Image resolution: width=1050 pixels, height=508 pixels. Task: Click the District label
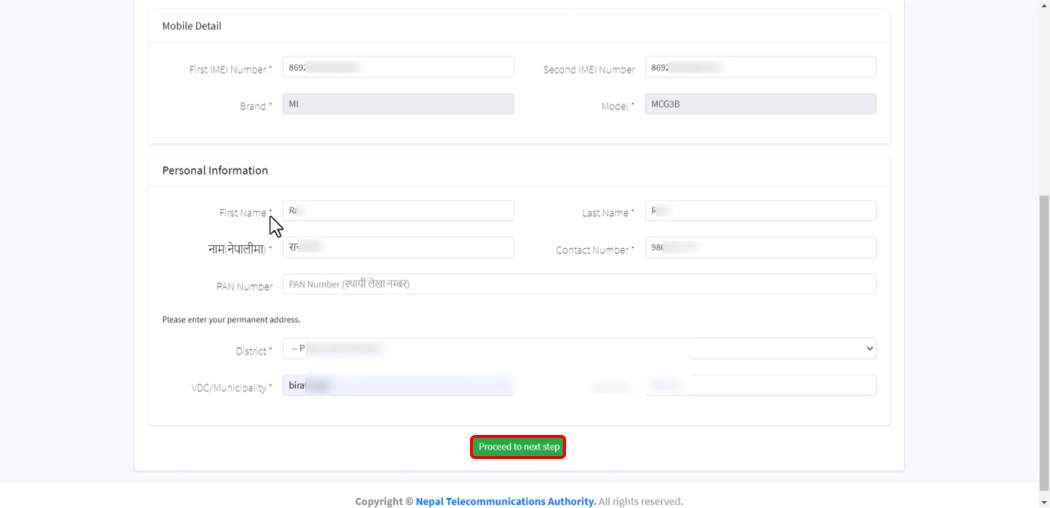[x=254, y=351]
